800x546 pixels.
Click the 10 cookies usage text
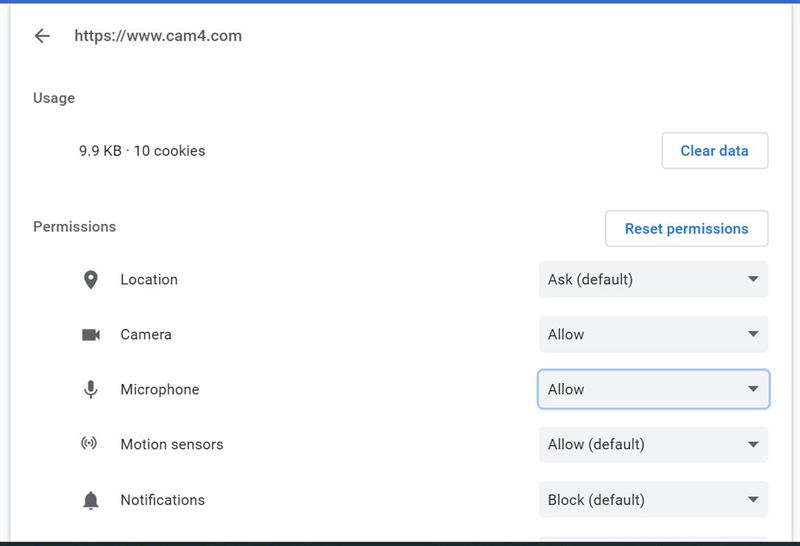(x=169, y=151)
